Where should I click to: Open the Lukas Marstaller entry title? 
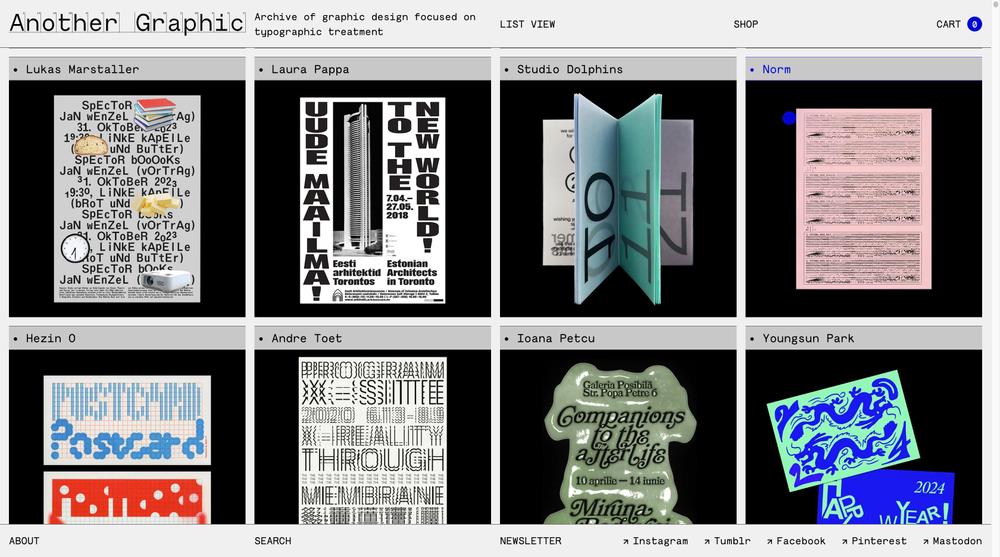point(82,69)
